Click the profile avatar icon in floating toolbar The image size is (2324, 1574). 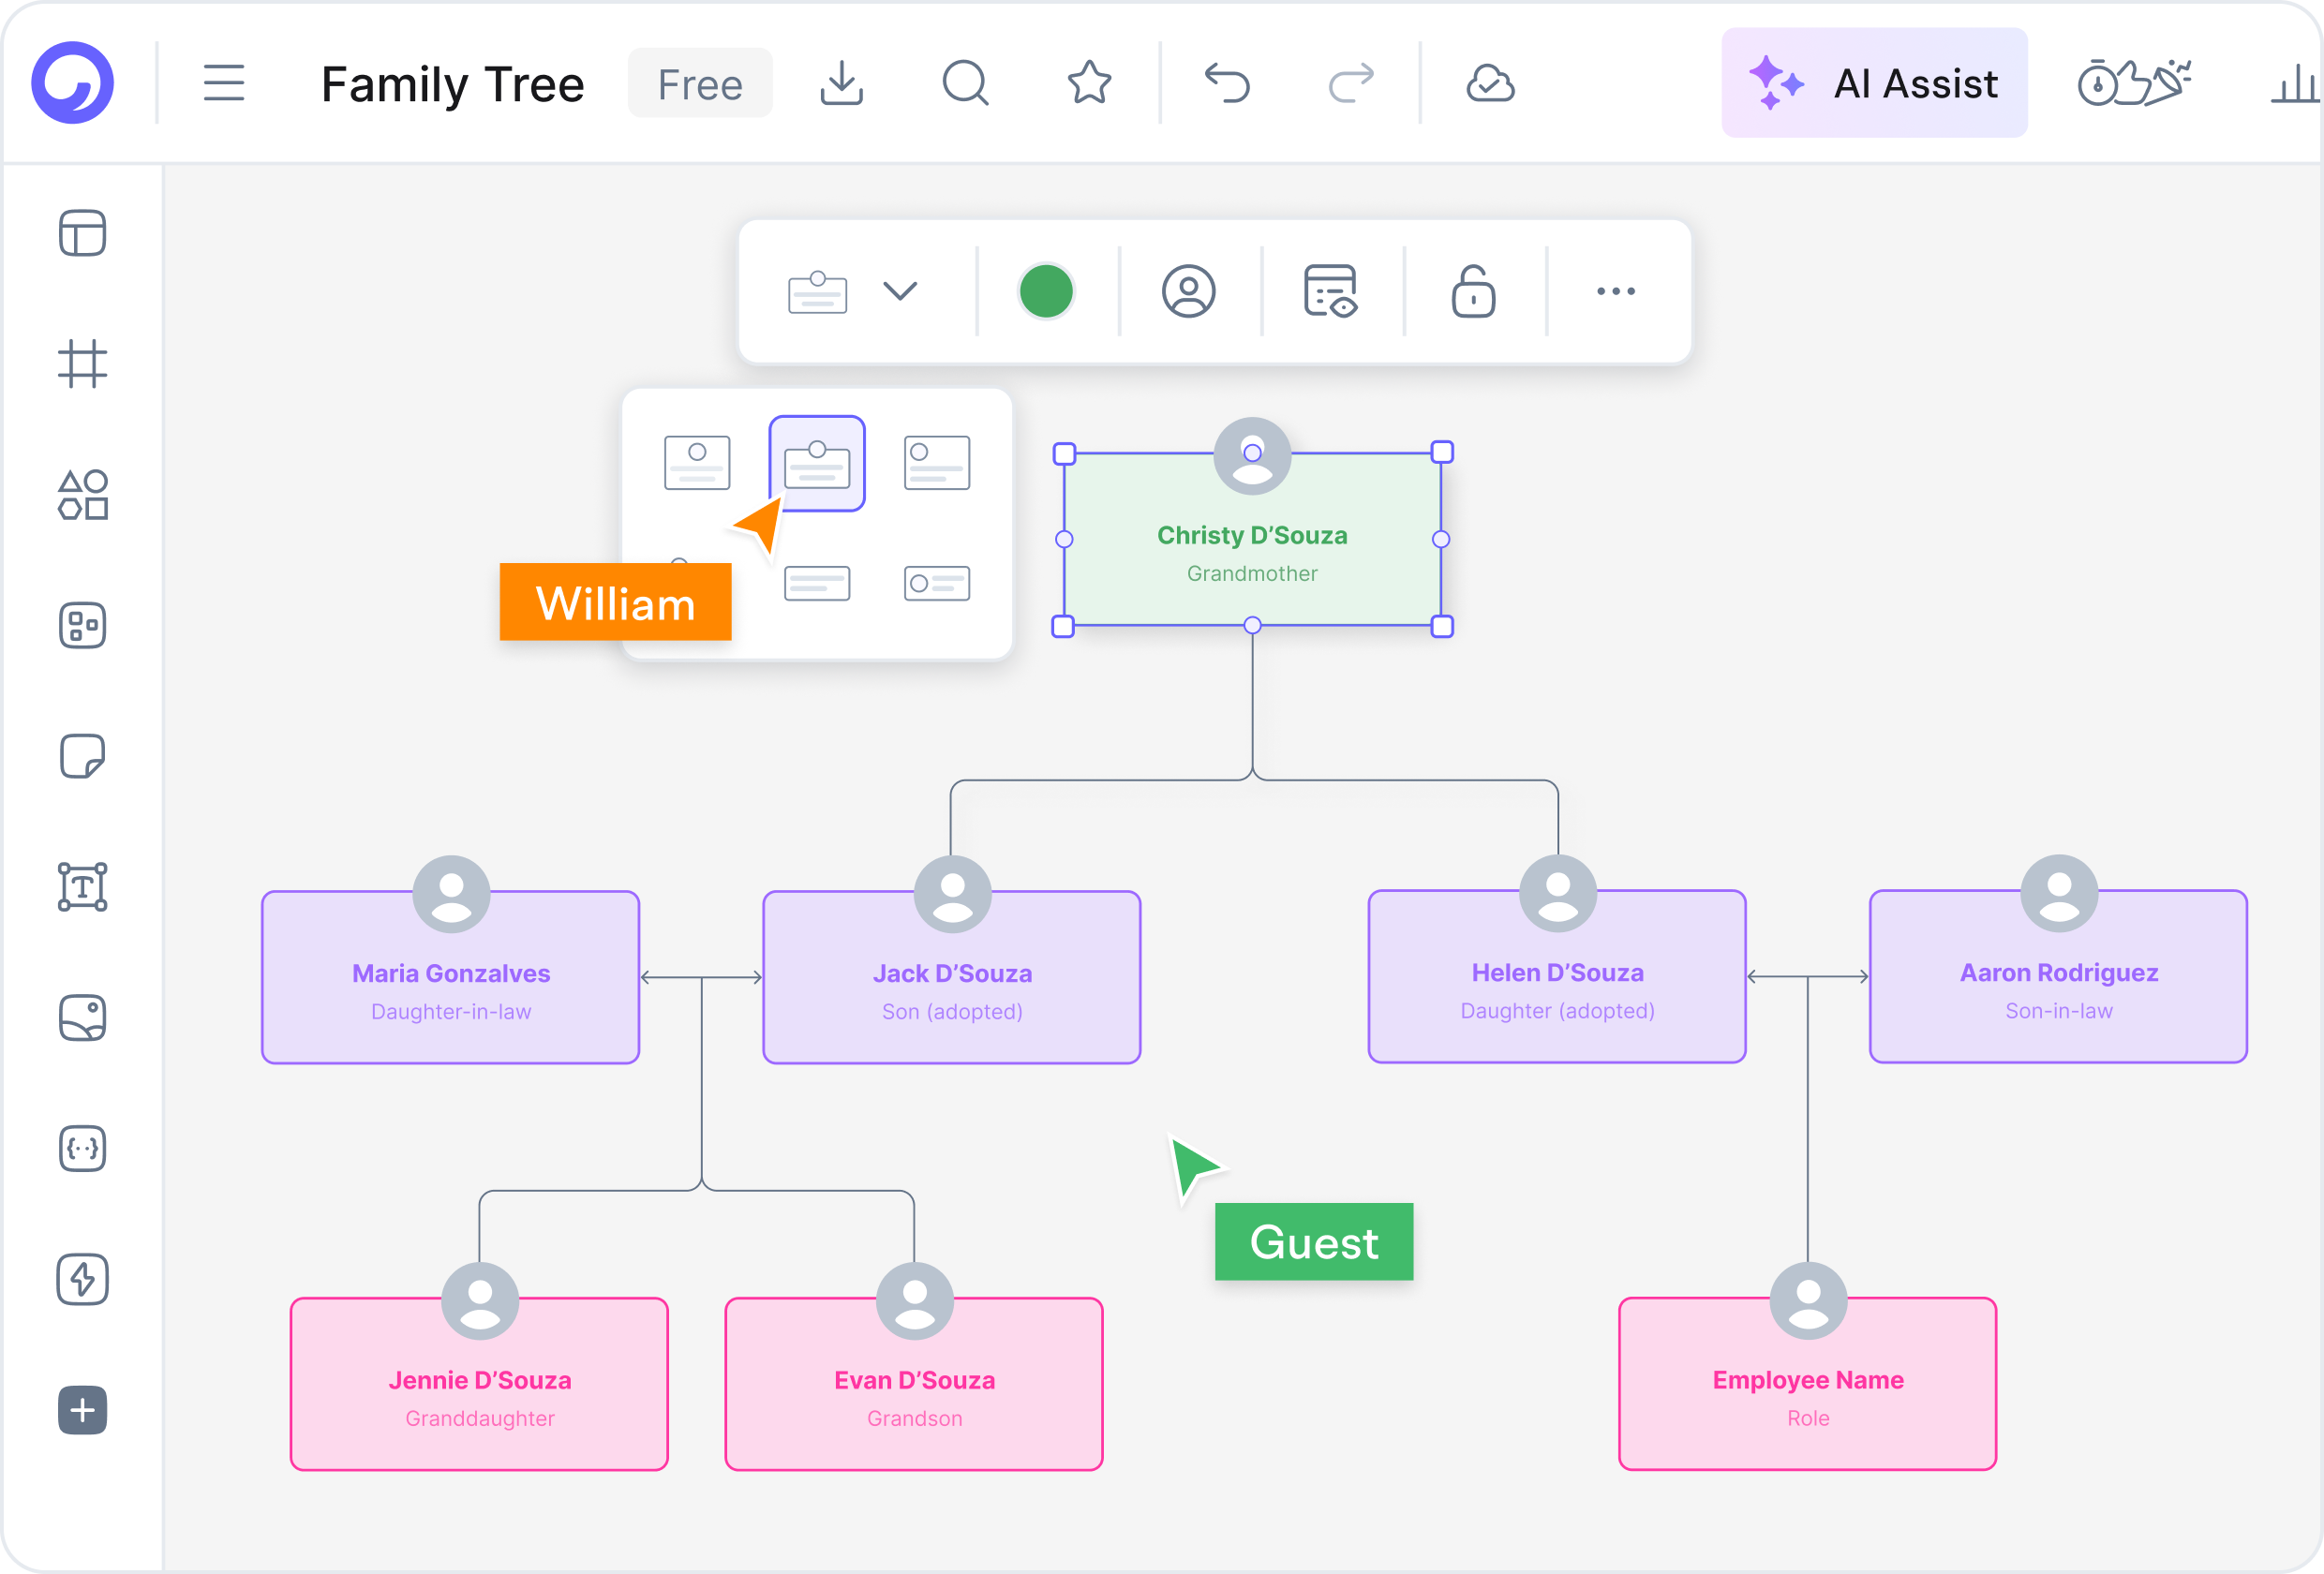tap(1189, 291)
